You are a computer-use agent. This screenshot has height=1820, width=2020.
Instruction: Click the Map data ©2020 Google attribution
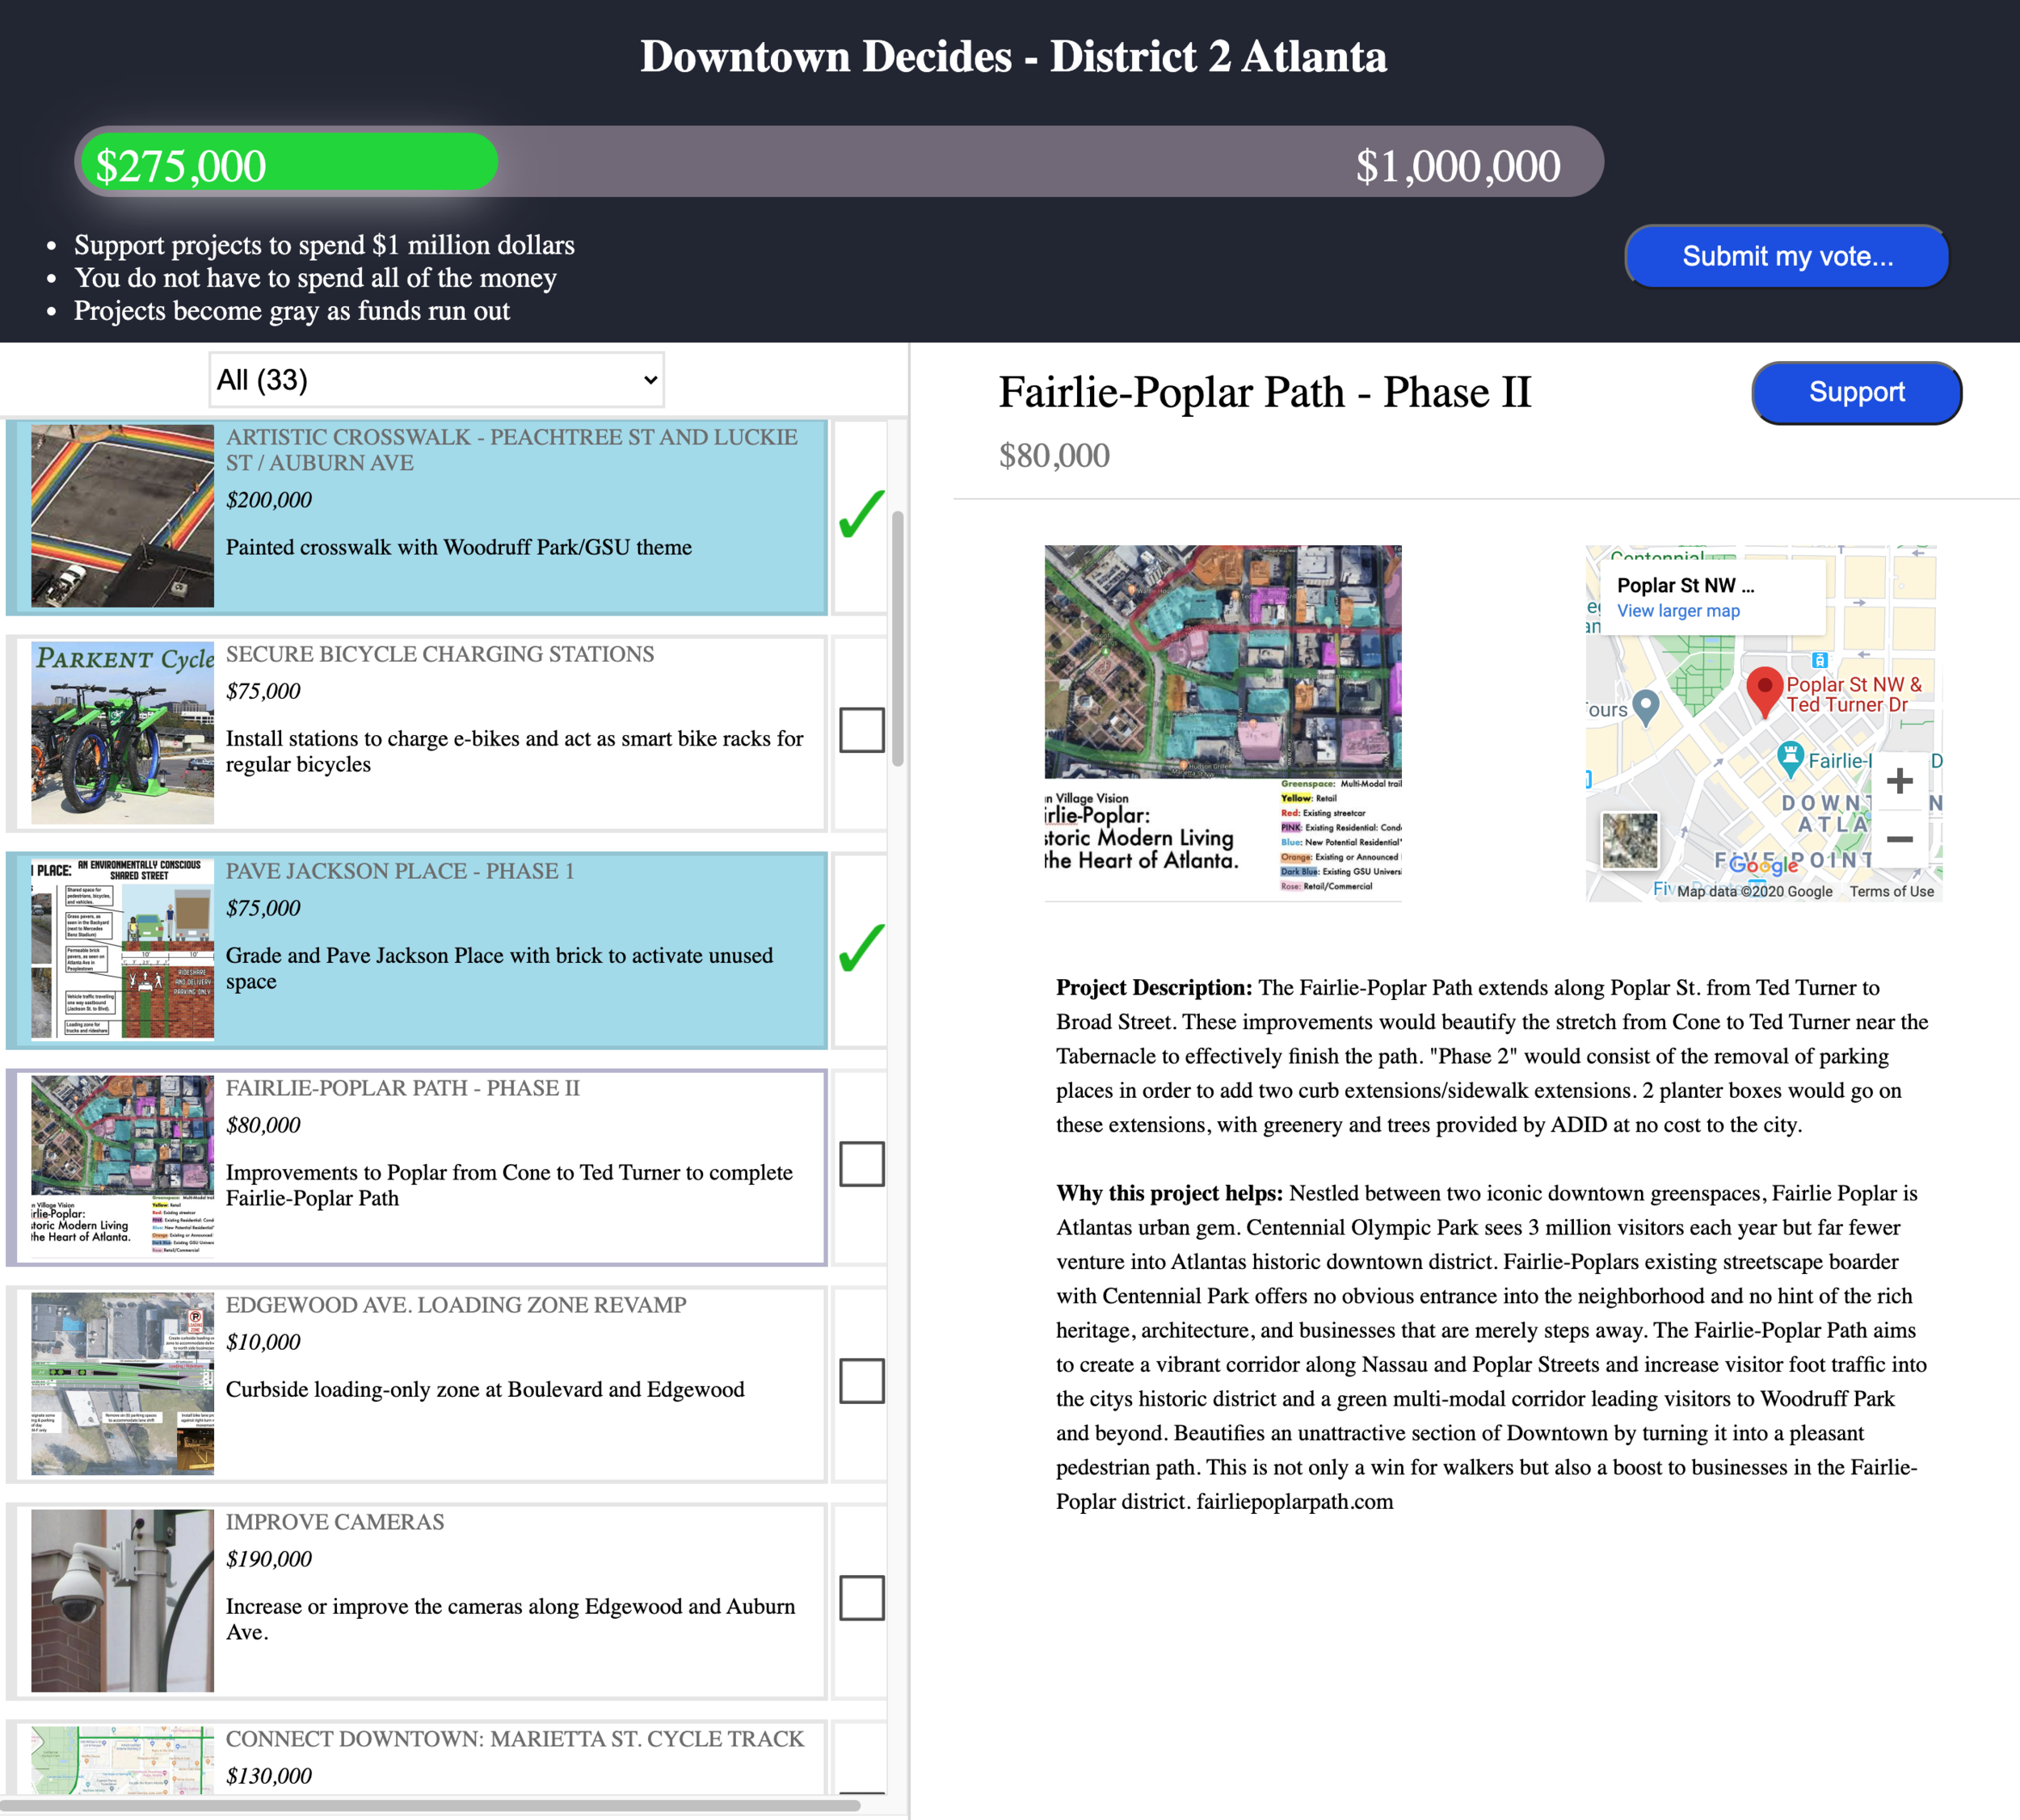coord(1755,891)
